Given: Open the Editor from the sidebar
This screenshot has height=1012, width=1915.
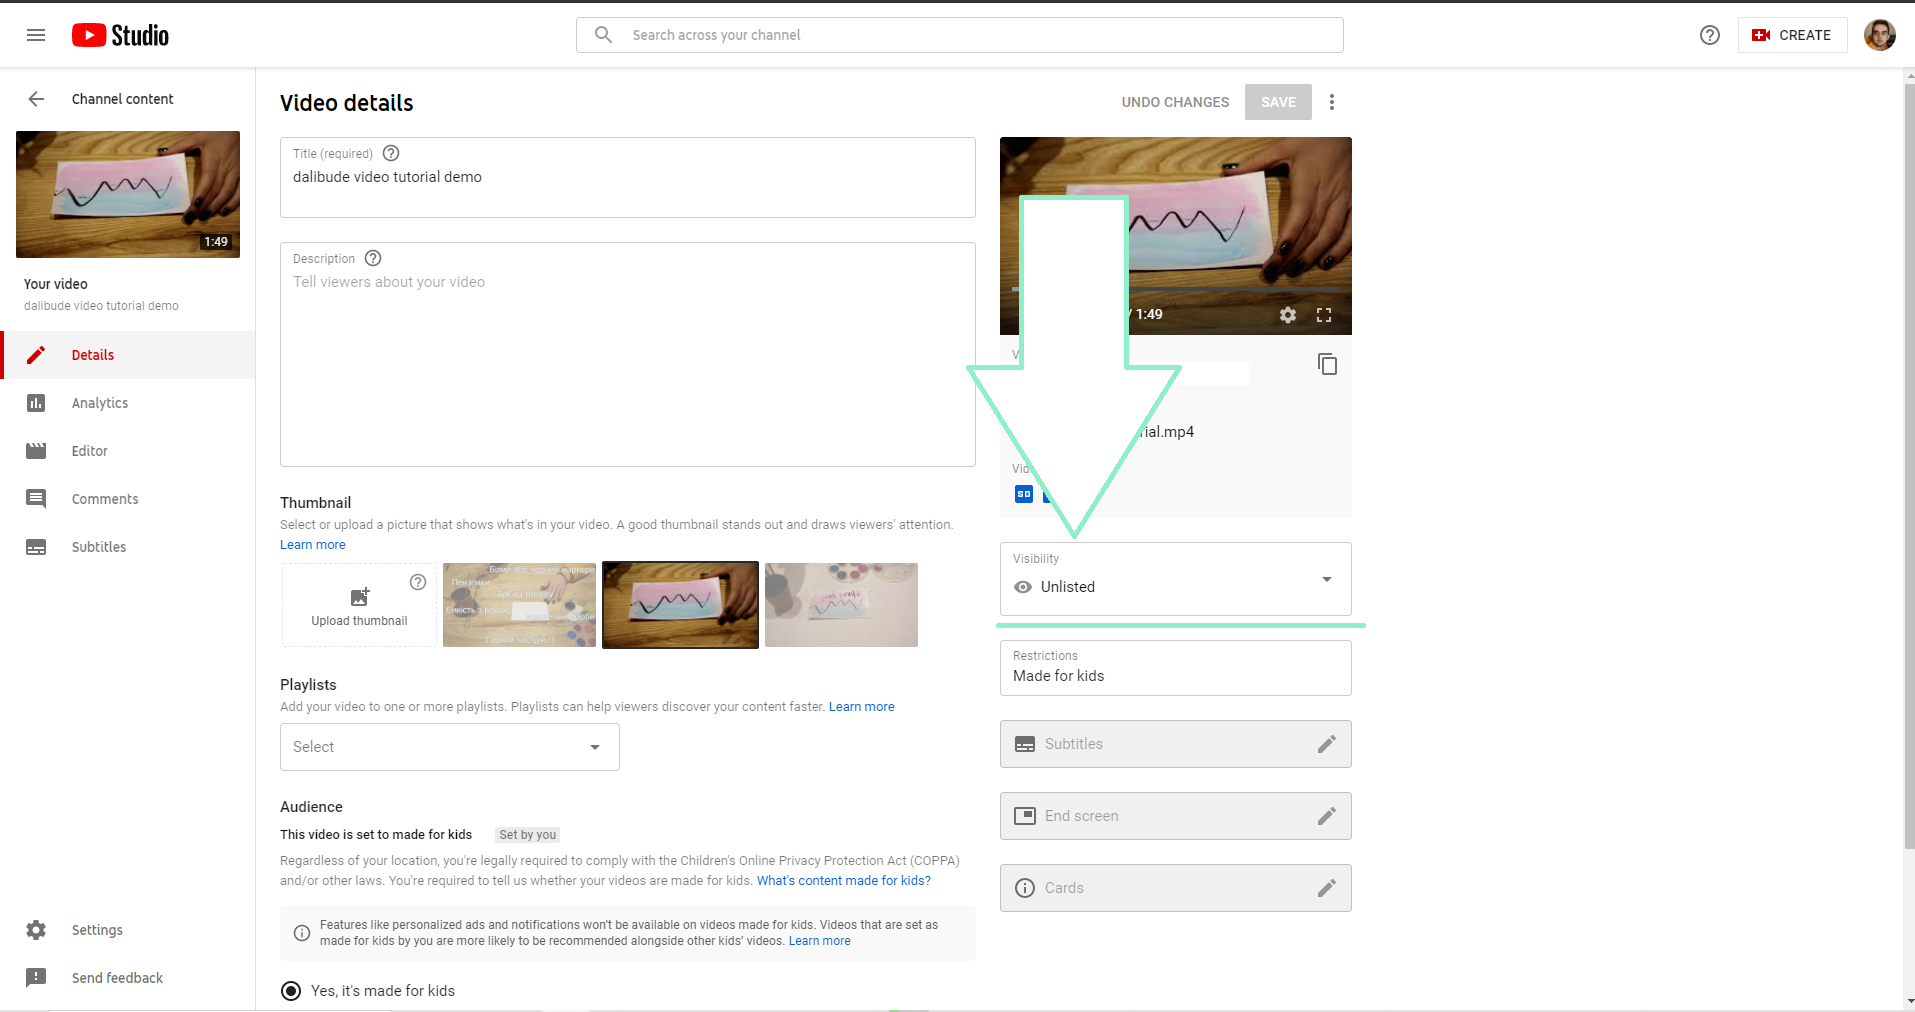Looking at the screenshot, I should point(89,451).
